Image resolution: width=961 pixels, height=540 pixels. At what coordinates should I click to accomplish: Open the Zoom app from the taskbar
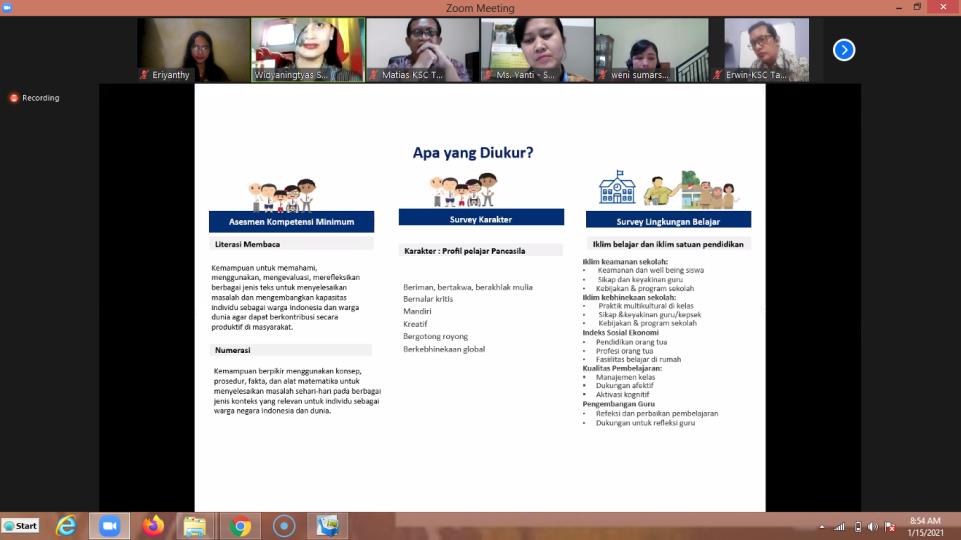pos(109,526)
